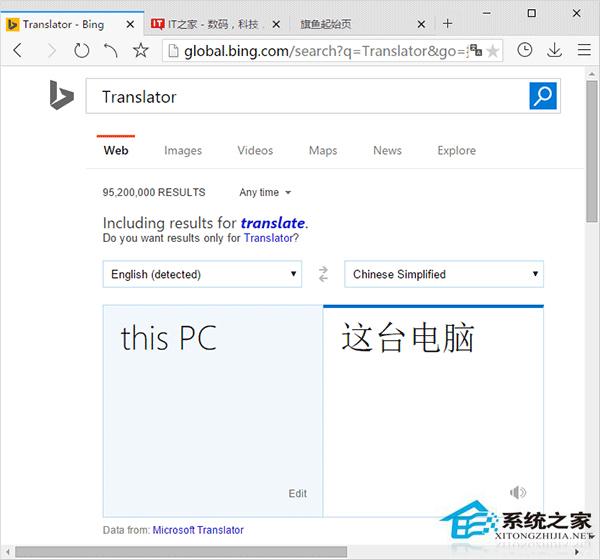Reload the page with the refresh icon
600x560 pixels.
82,50
